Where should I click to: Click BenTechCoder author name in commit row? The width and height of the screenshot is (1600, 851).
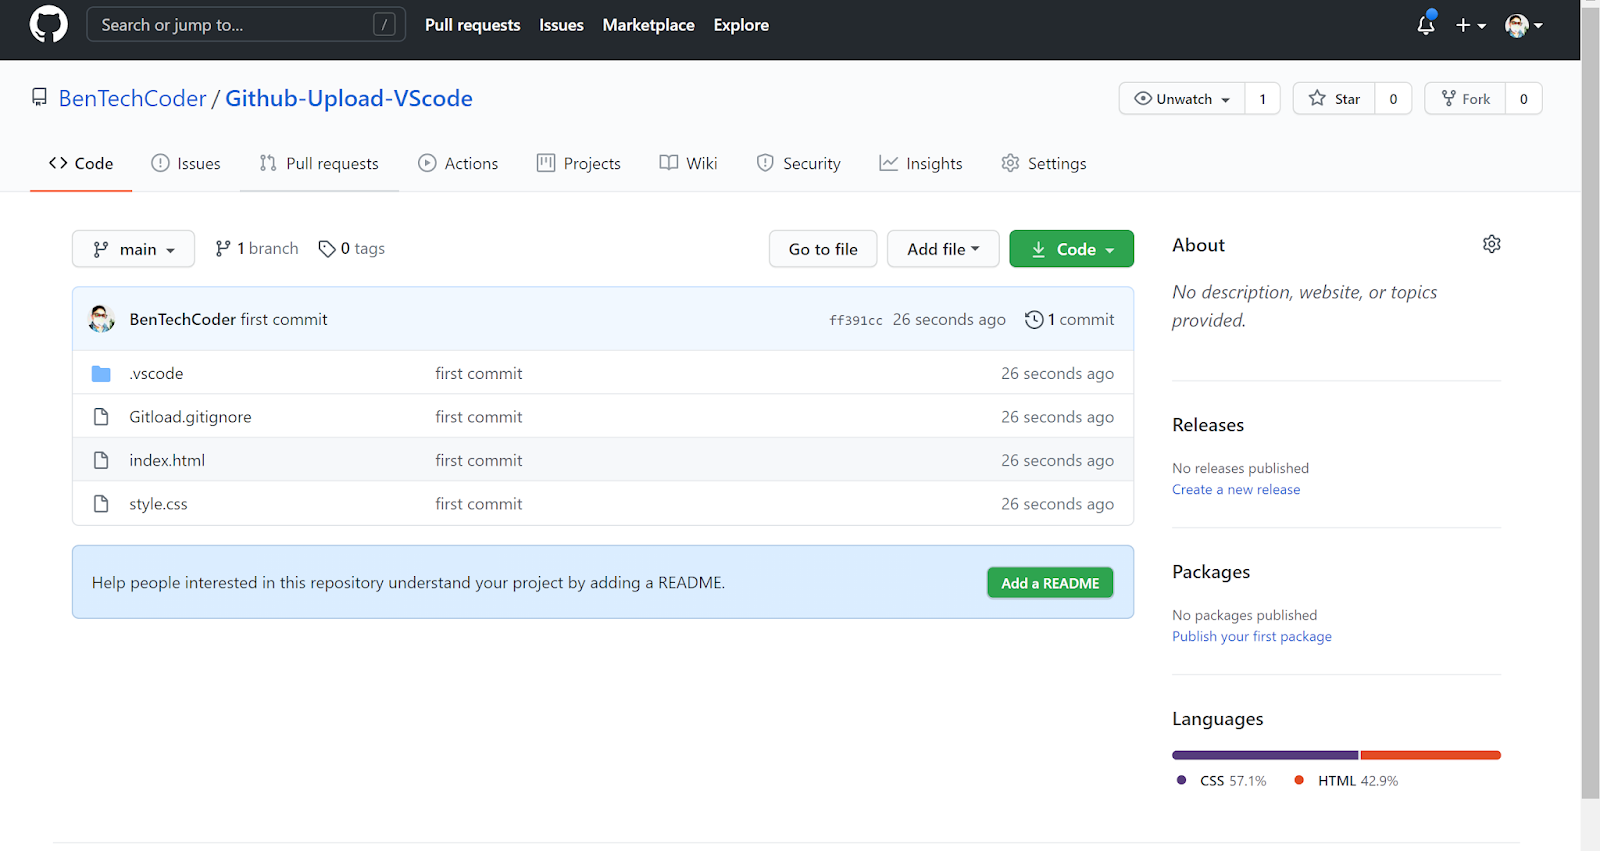click(x=182, y=319)
